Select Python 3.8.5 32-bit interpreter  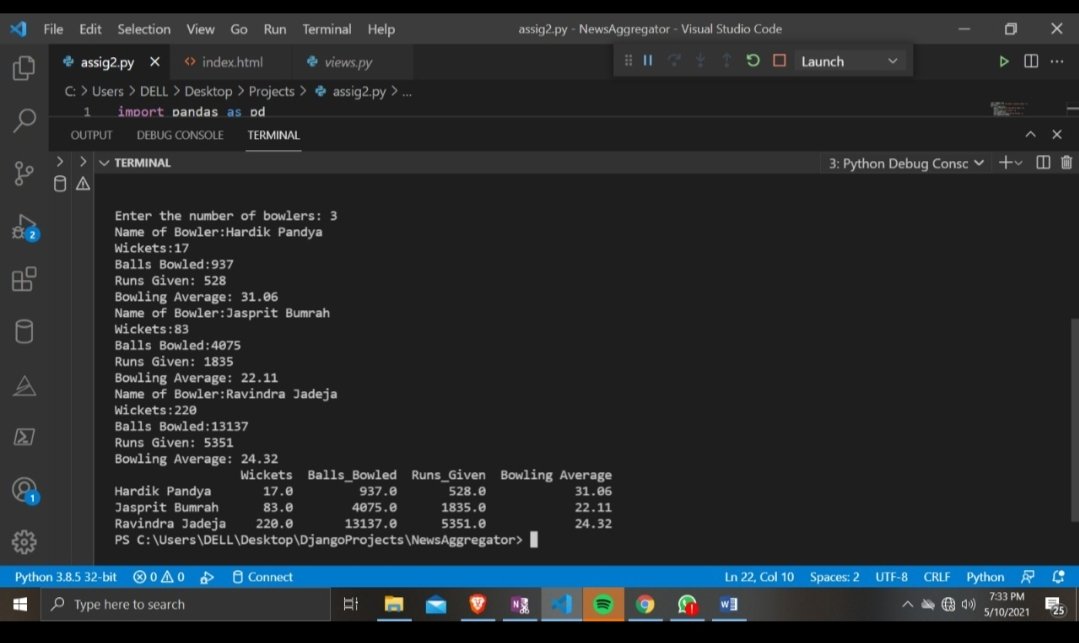pyautogui.click(x=65, y=577)
